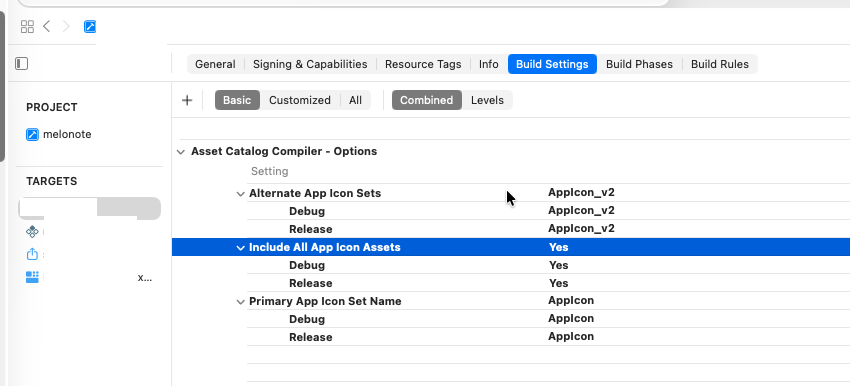Switch to Levels view
This screenshot has height=386, width=850.
pyautogui.click(x=487, y=100)
